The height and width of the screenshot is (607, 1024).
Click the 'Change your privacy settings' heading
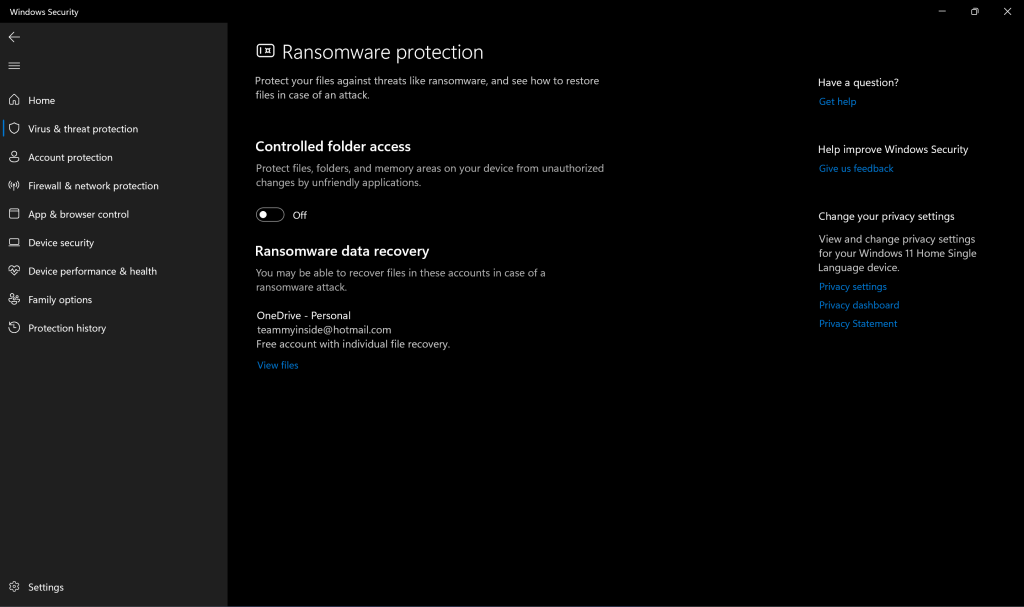886,216
